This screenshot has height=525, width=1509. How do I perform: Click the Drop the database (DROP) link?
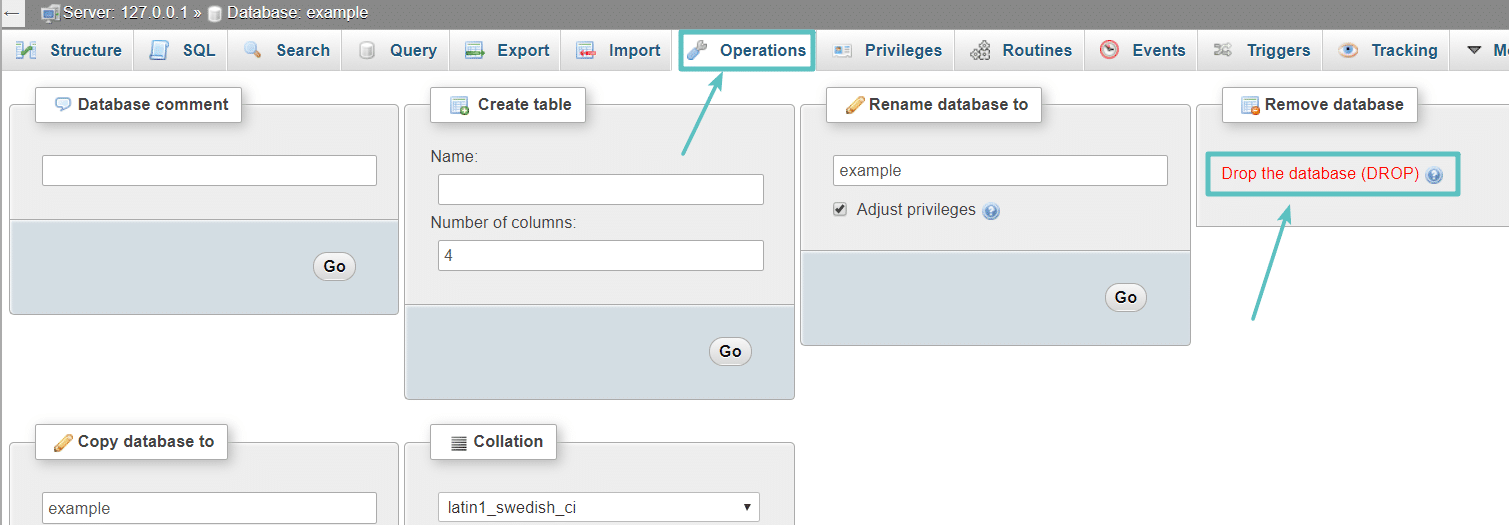[1320, 174]
